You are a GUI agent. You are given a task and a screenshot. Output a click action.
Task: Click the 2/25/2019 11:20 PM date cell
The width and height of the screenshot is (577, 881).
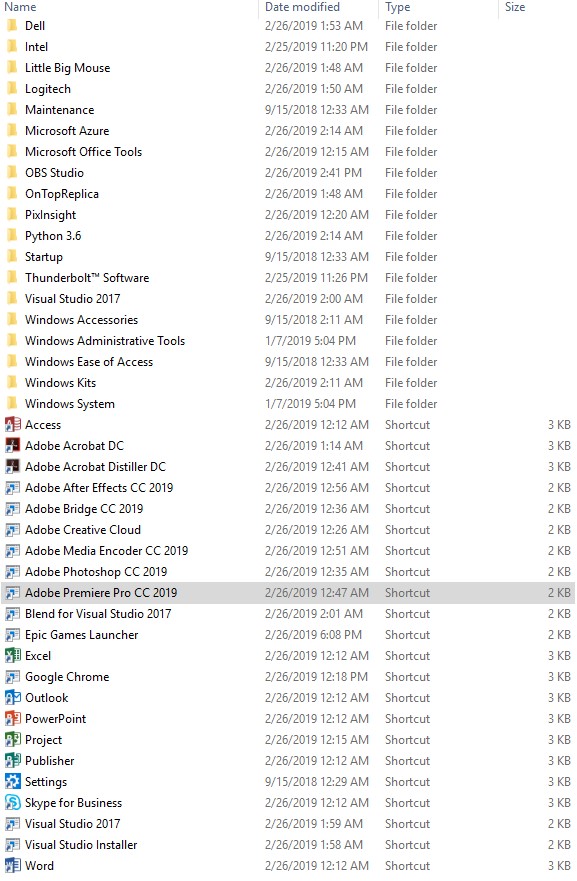click(316, 47)
